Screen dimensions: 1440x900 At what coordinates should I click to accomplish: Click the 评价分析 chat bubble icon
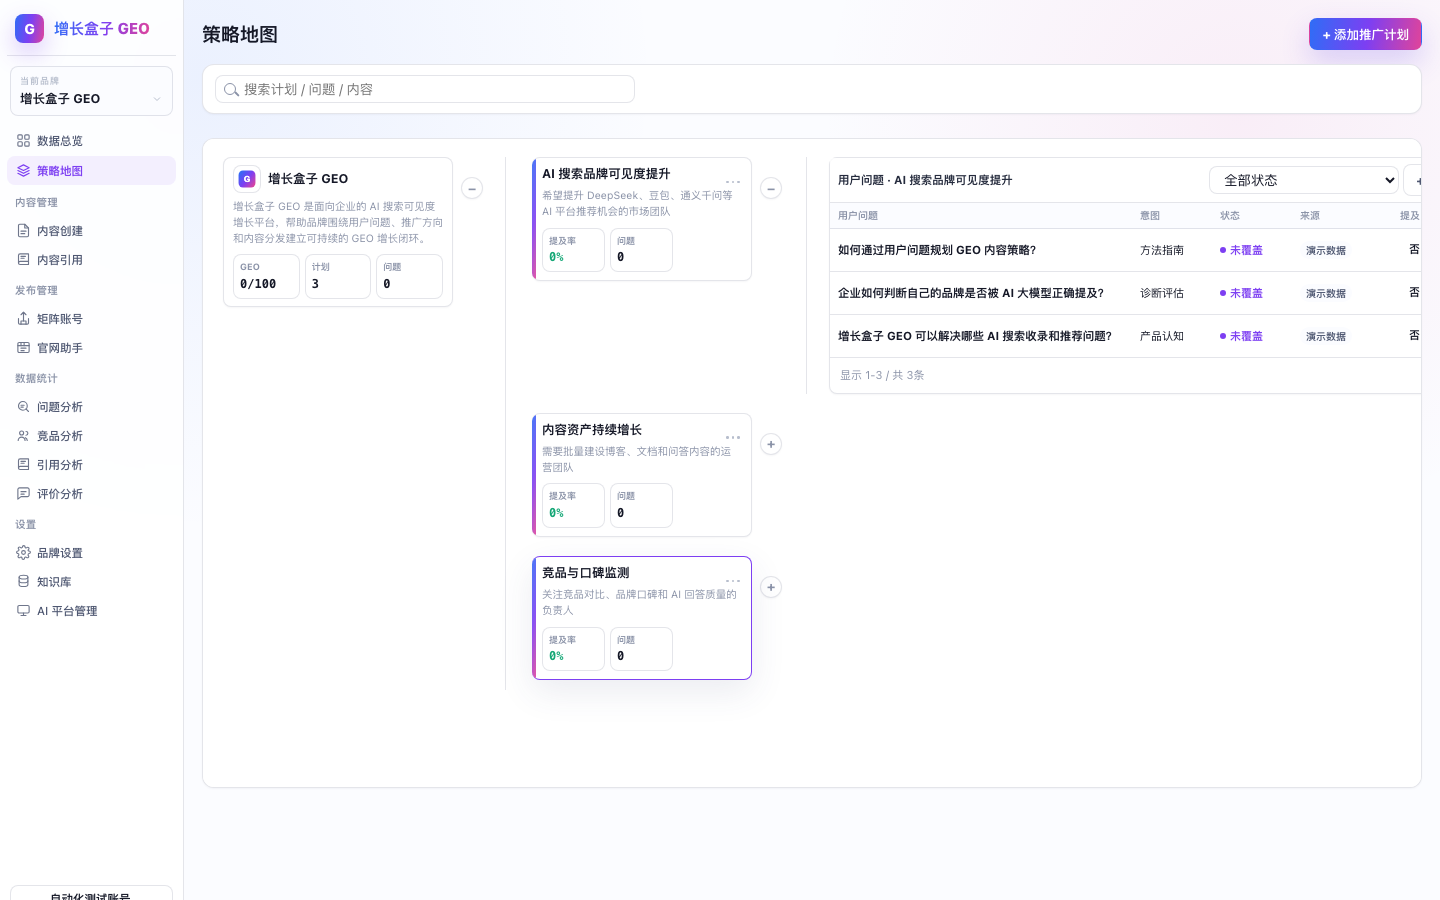point(23,494)
